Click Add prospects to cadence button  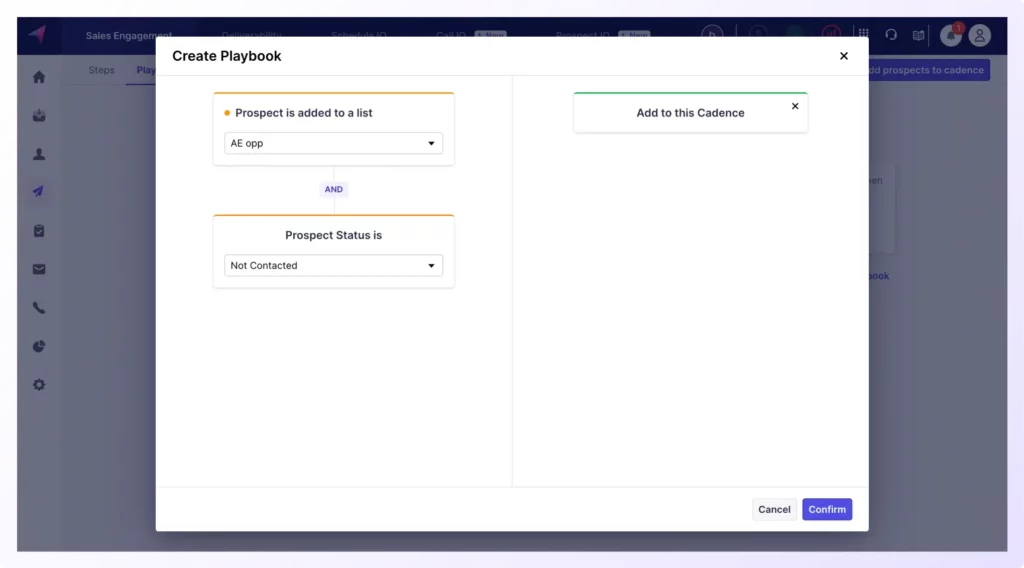927,70
